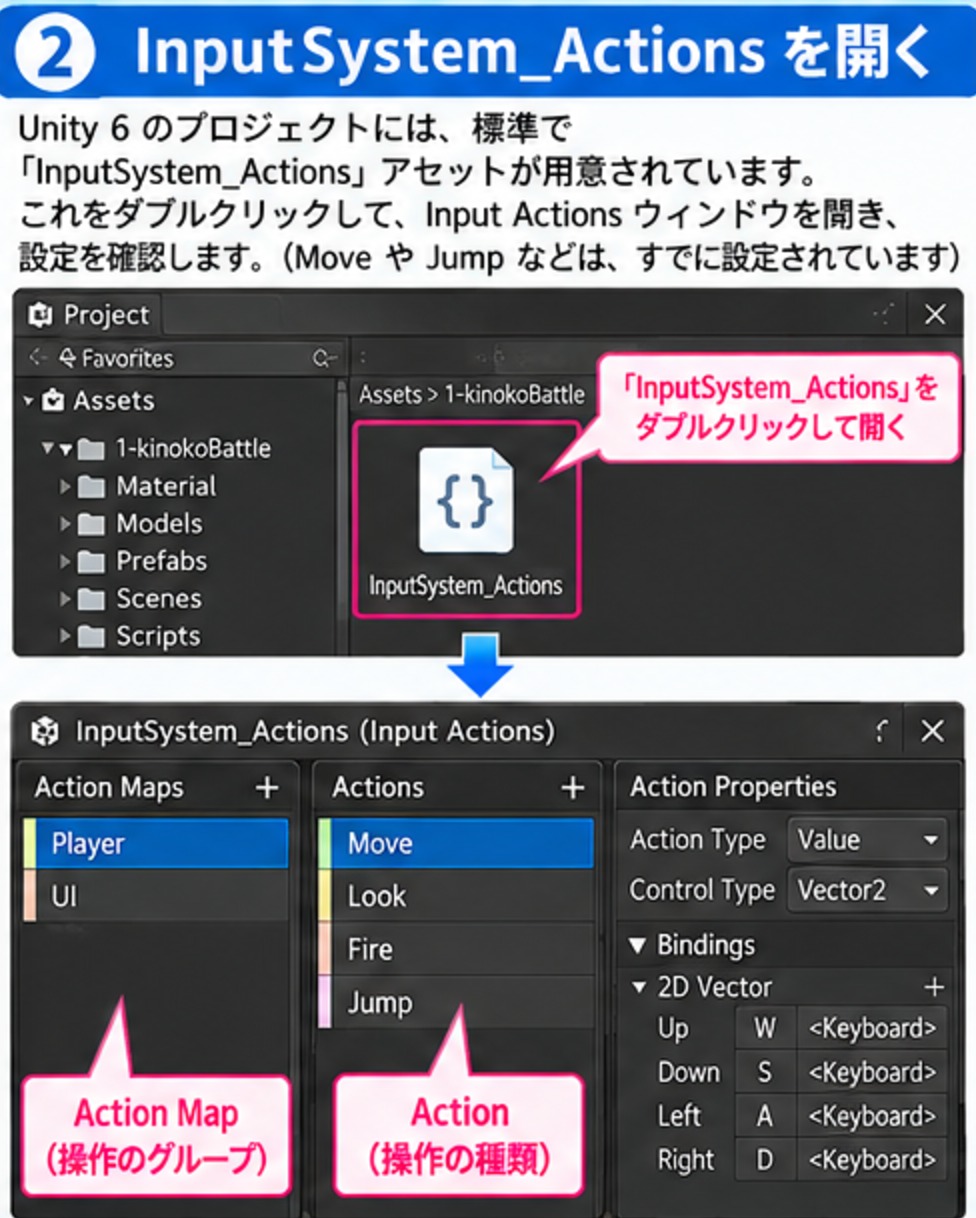This screenshot has width=976, height=1218.
Task: Click the Actions column header
Action: point(378,788)
